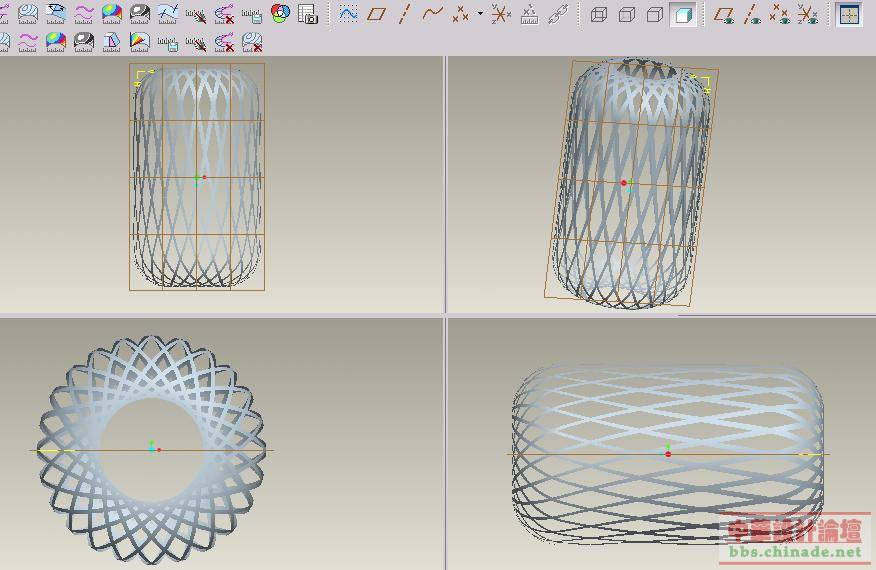876x570 pixels.
Task: Choose the Datum Curve tool
Action: 432,14
